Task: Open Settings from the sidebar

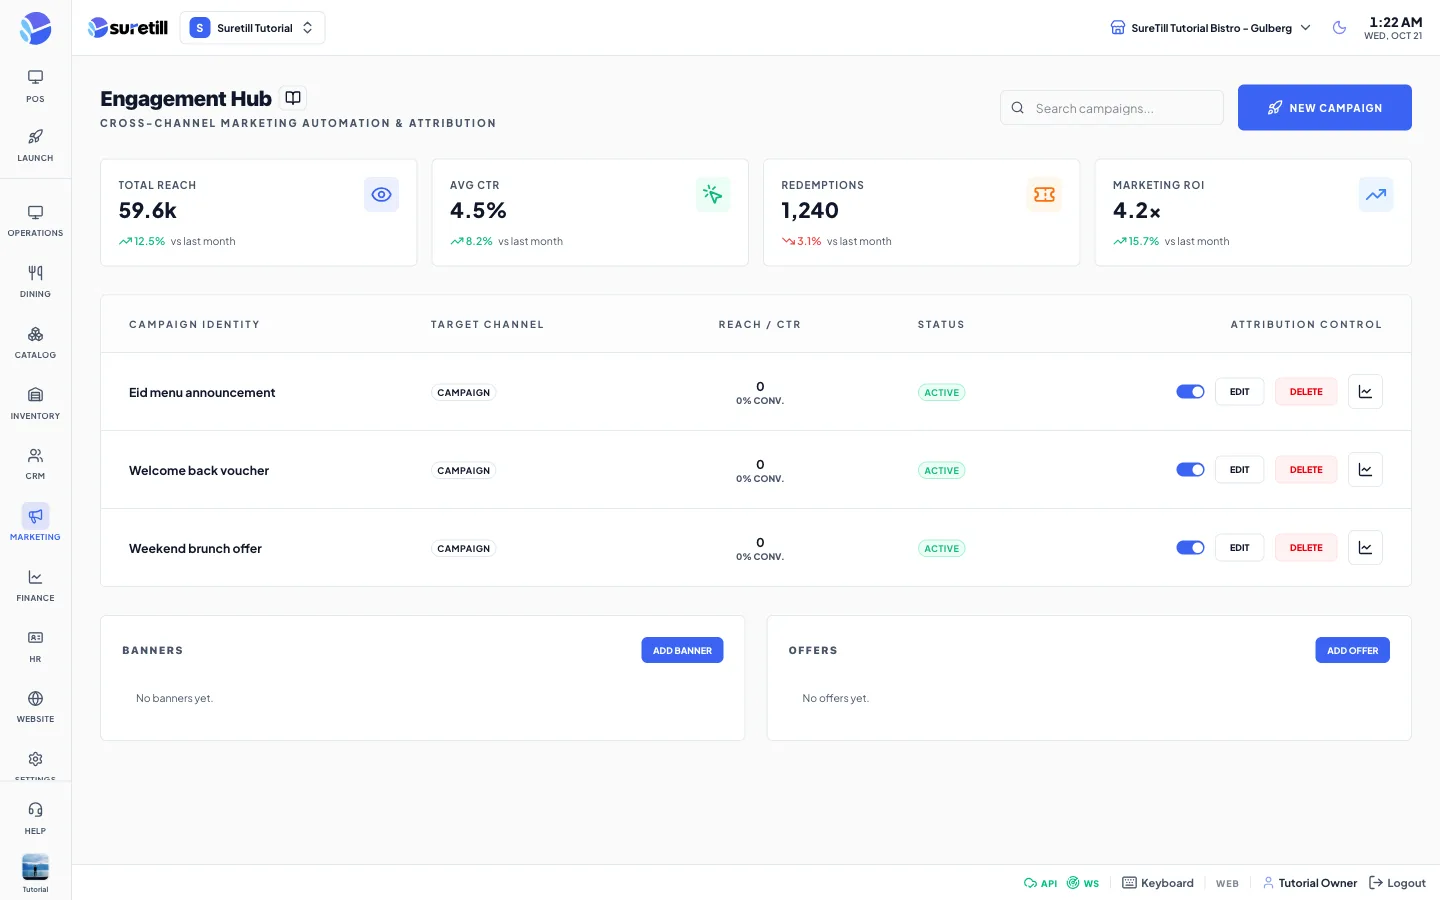Action: point(35,764)
